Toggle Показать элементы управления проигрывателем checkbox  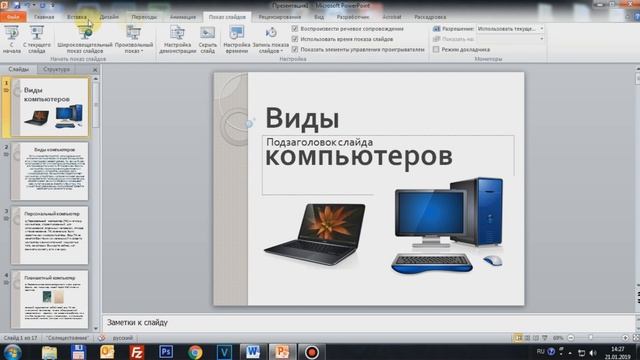(295, 49)
